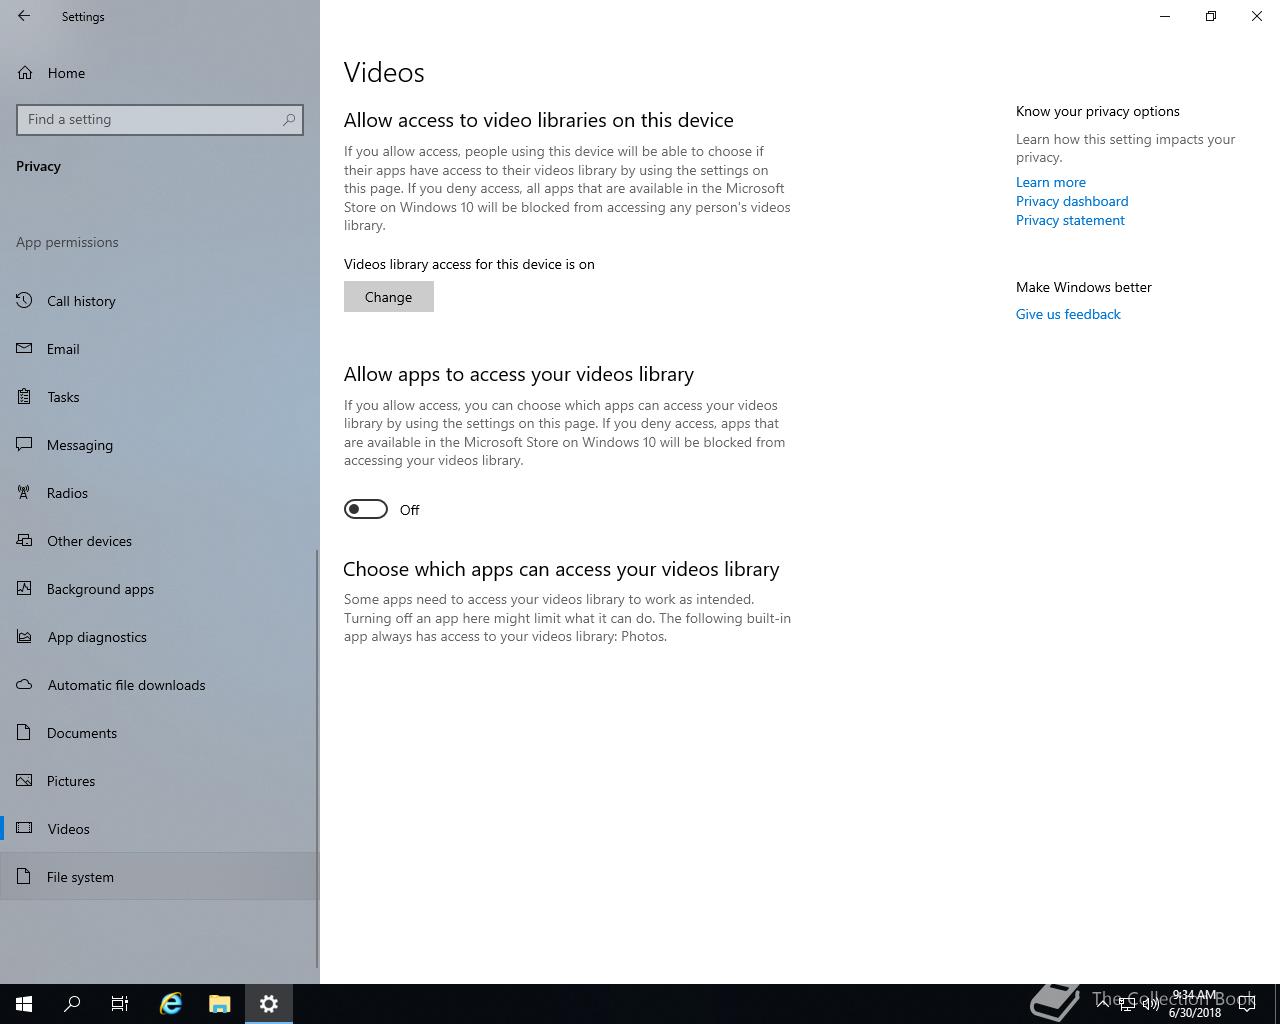Click Give us feedback link
The width and height of the screenshot is (1280, 1024).
pos(1068,314)
